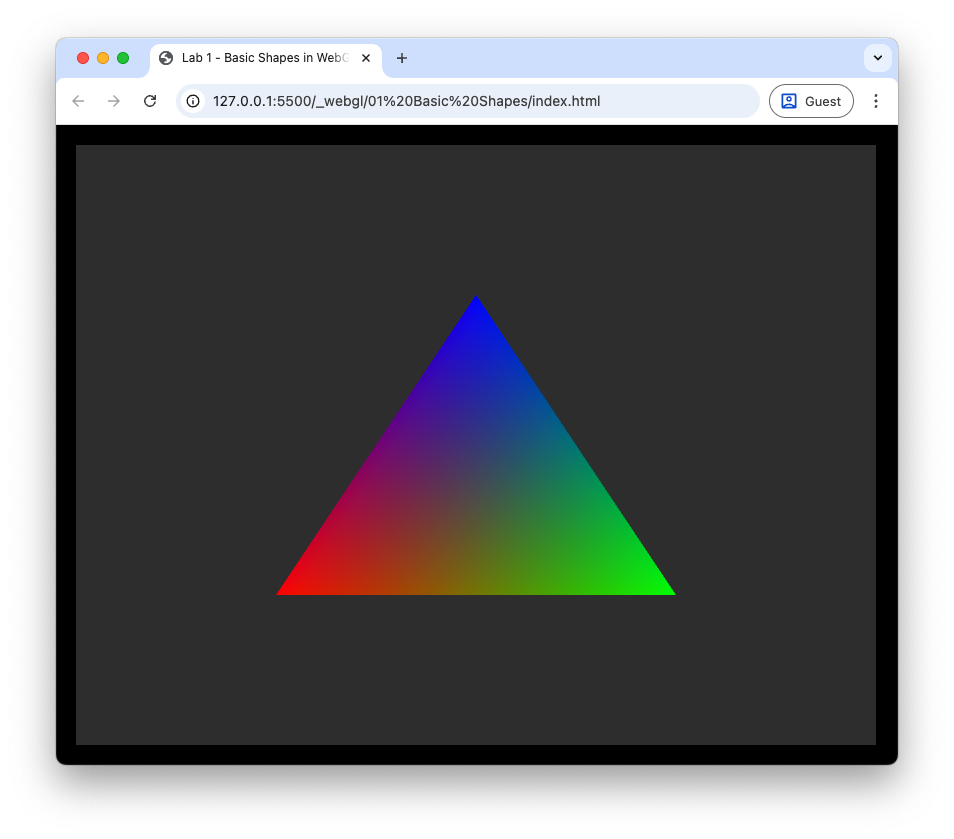Click the center of the gradient triangle
Viewport: 954px width, 839px height.
[x=476, y=495]
